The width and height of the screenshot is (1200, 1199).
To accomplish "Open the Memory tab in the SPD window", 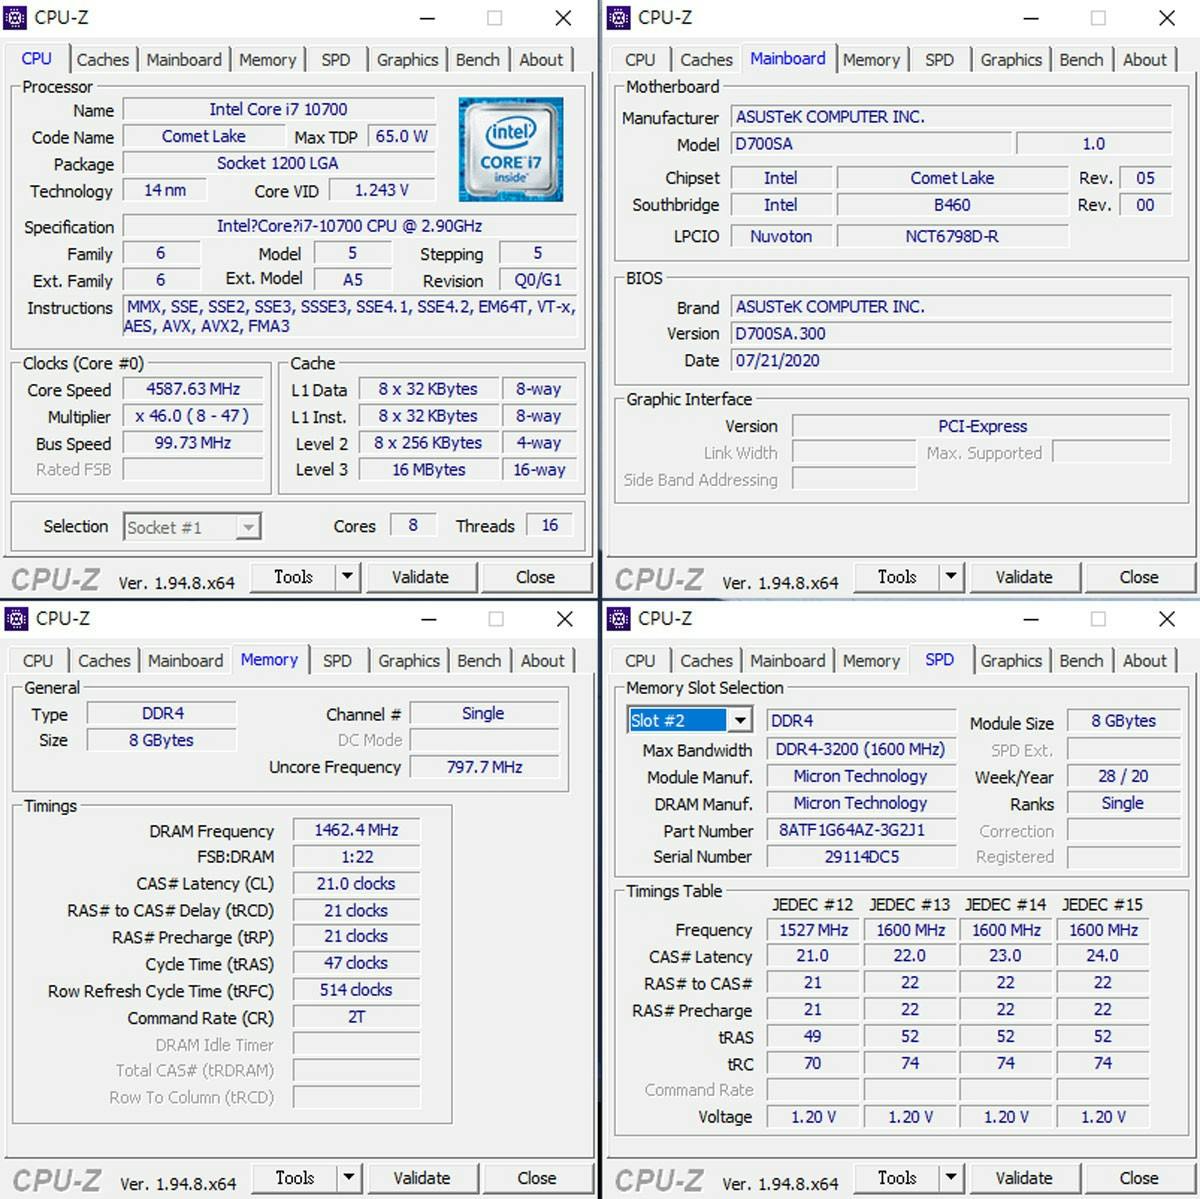I will click(871, 661).
